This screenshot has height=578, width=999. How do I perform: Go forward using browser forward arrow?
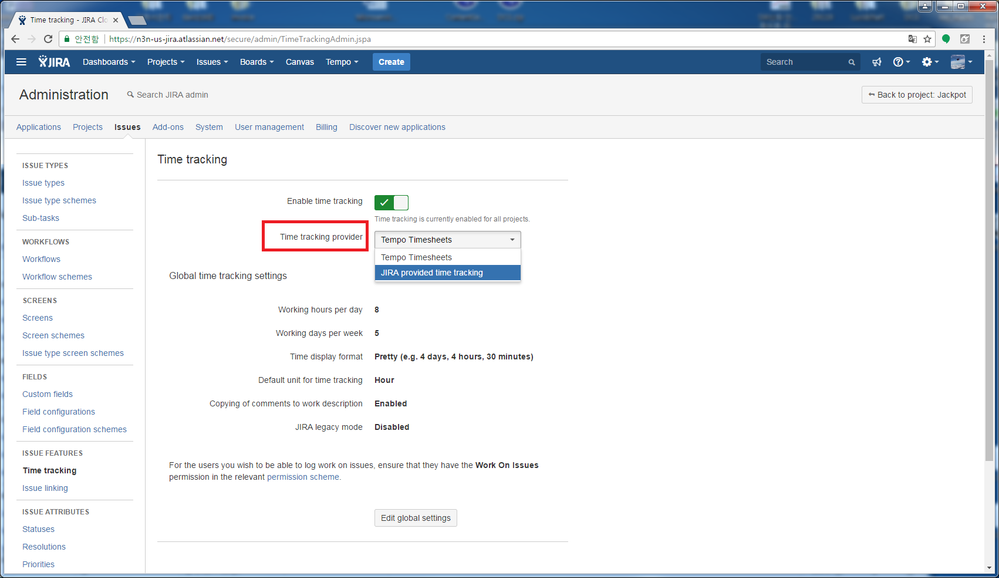click(31, 39)
